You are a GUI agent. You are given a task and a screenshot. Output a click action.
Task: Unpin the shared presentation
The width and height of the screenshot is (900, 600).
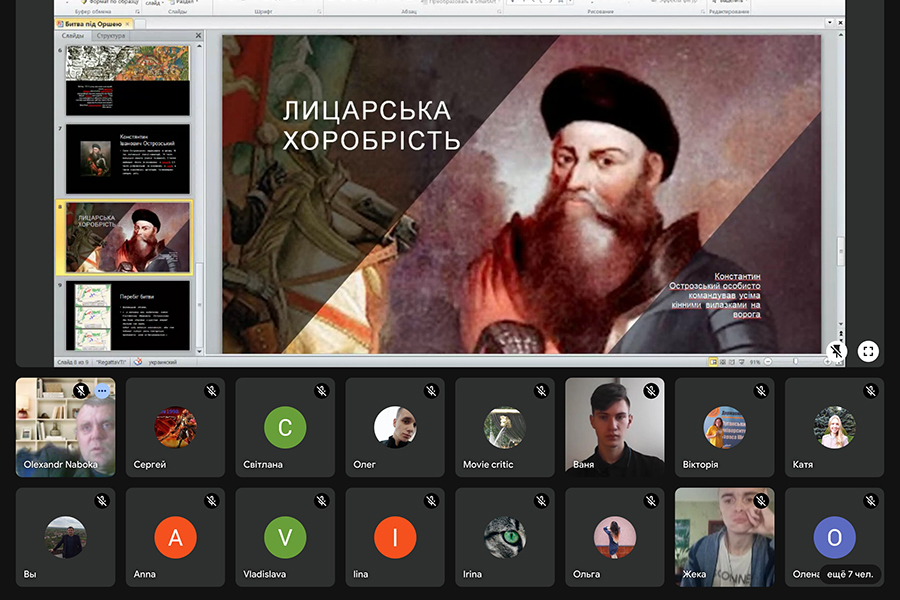click(836, 351)
